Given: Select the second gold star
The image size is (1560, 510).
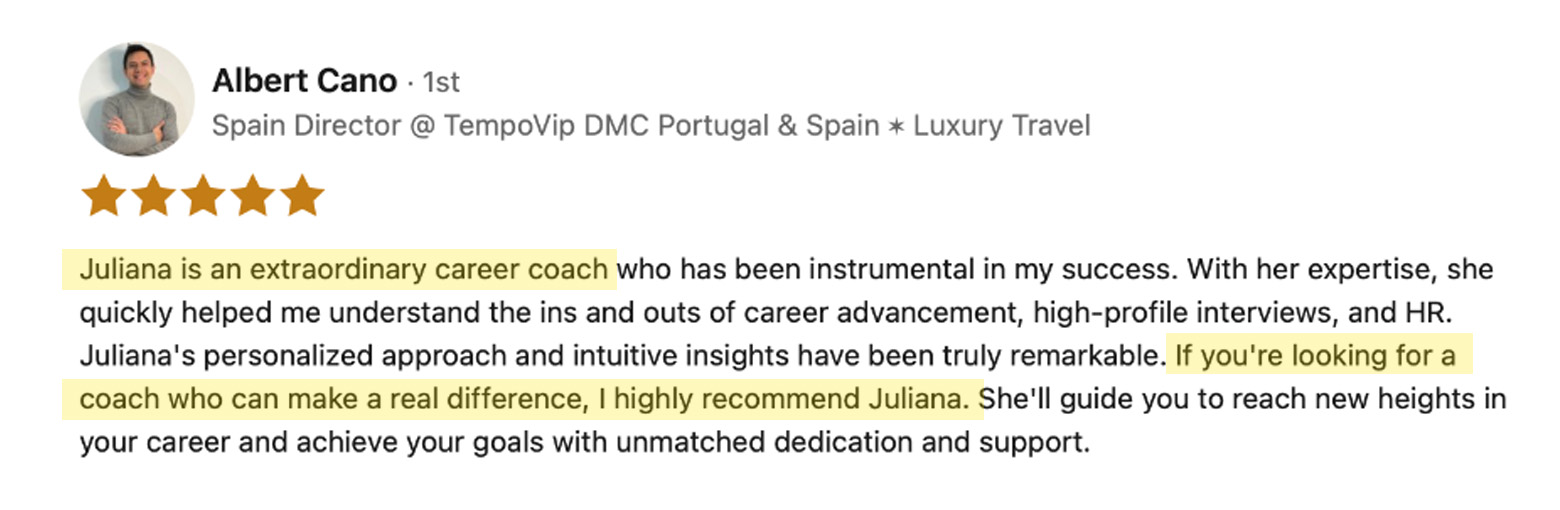Looking at the screenshot, I should [x=153, y=196].
